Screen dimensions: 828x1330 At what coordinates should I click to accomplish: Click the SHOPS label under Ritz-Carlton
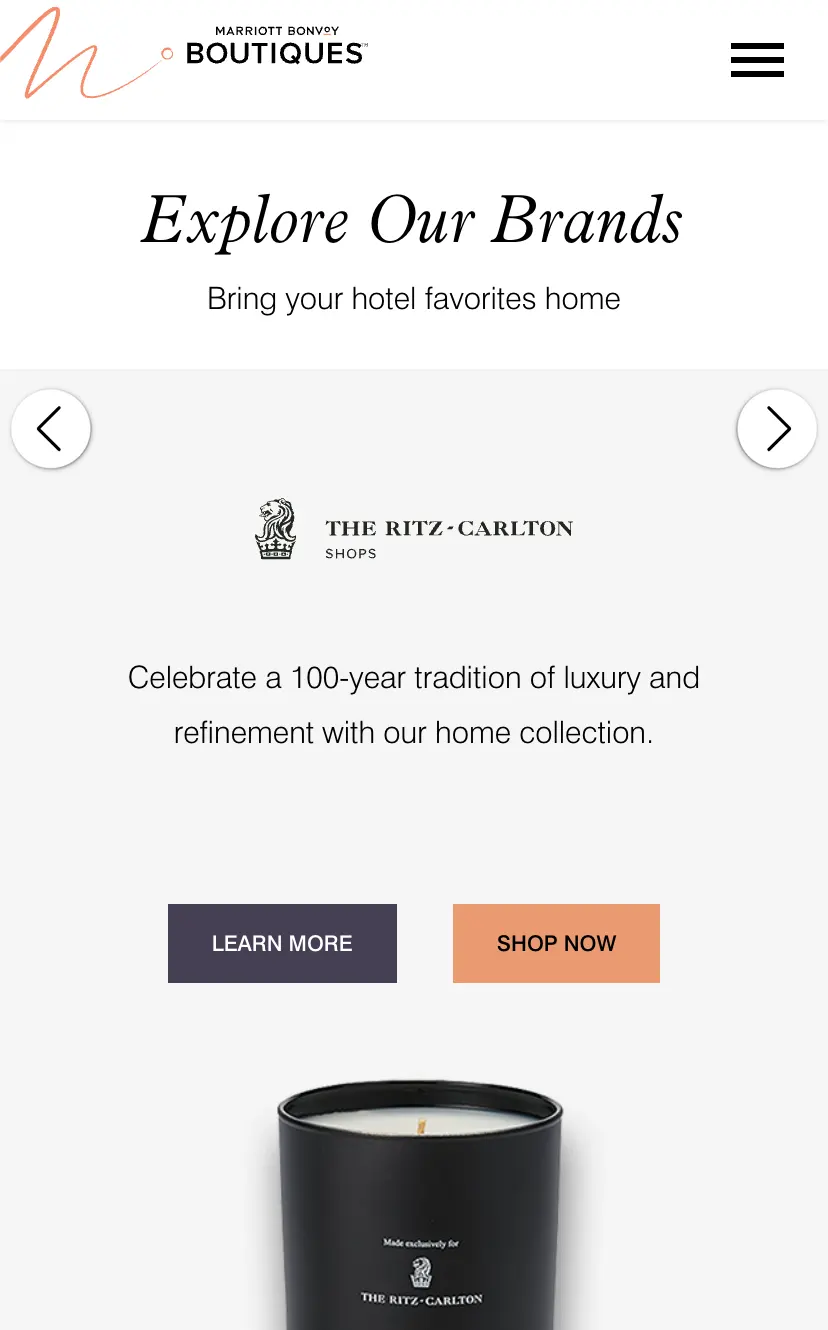[351, 554]
